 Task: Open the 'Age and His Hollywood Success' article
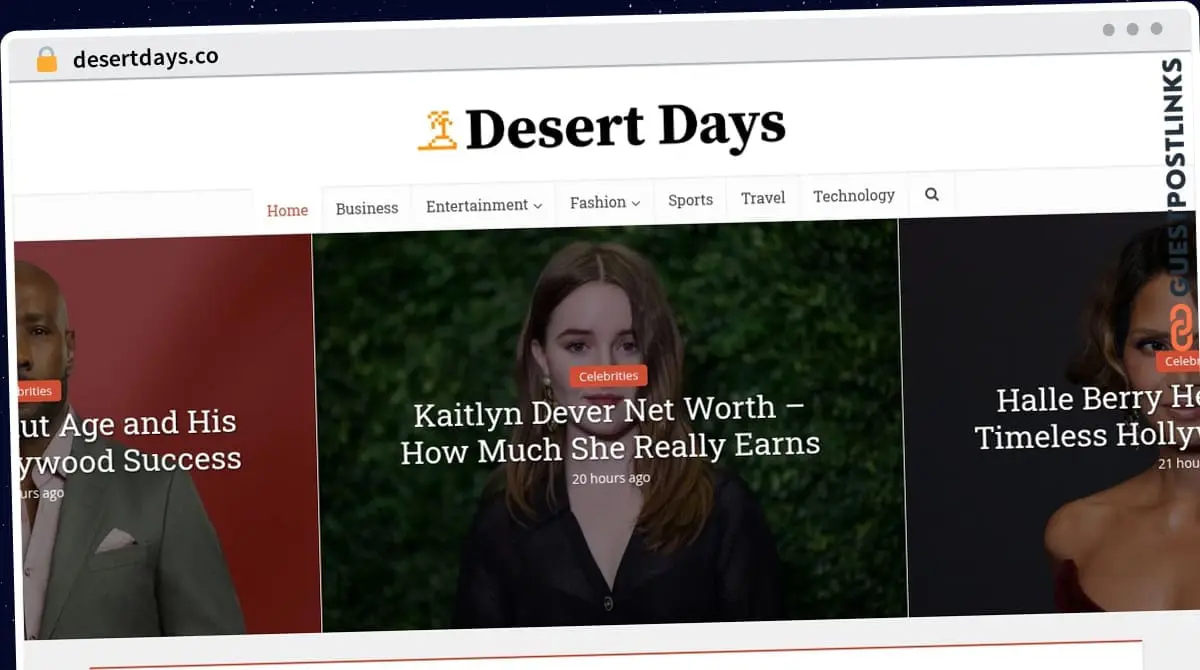click(x=128, y=441)
